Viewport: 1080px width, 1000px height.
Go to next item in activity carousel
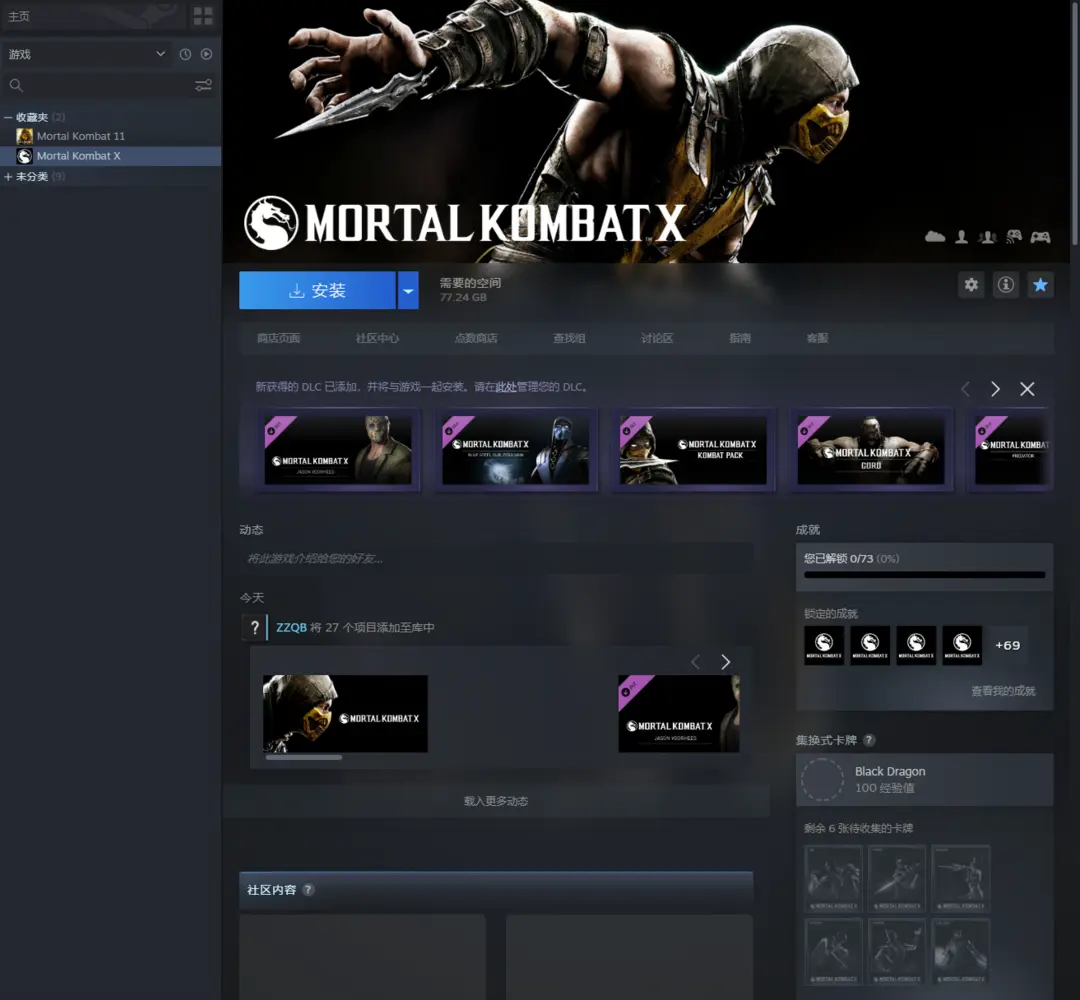click(x=725, y=662)
